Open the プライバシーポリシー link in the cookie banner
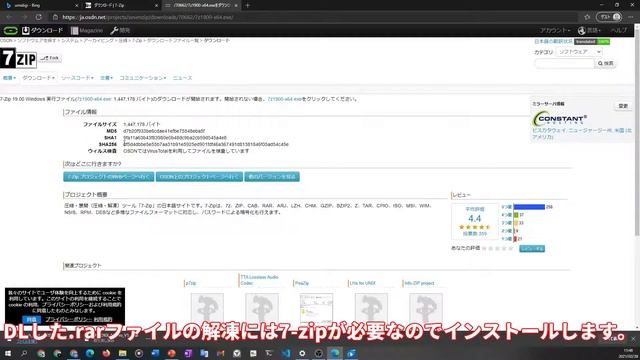This screenshot has width=640, height=360. click(x=69, y=320)
